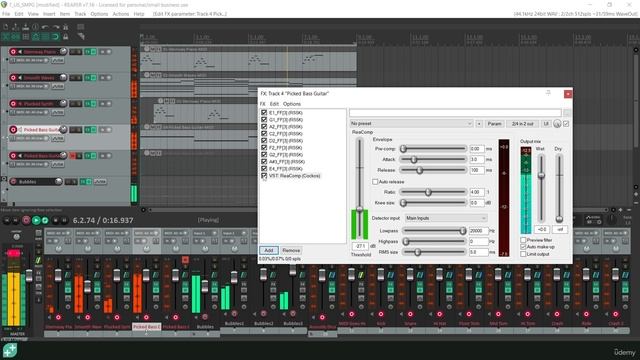Arm the Smooth Waves track record button

[x=13, y=78]
